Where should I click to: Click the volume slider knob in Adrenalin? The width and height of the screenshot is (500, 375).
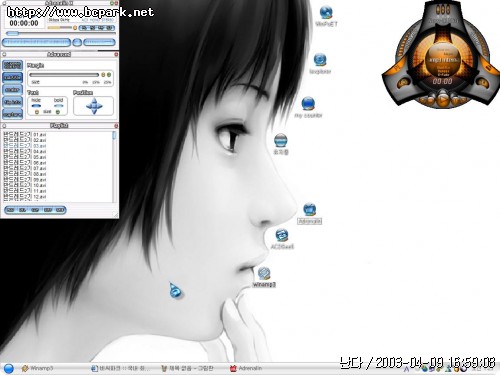tap(75, 28)
